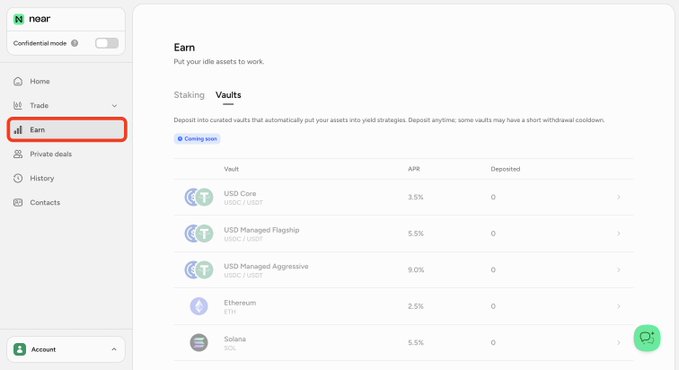Click the Account label in sidebar
Screen dimensions: 679x370
[x=43, y=349]
